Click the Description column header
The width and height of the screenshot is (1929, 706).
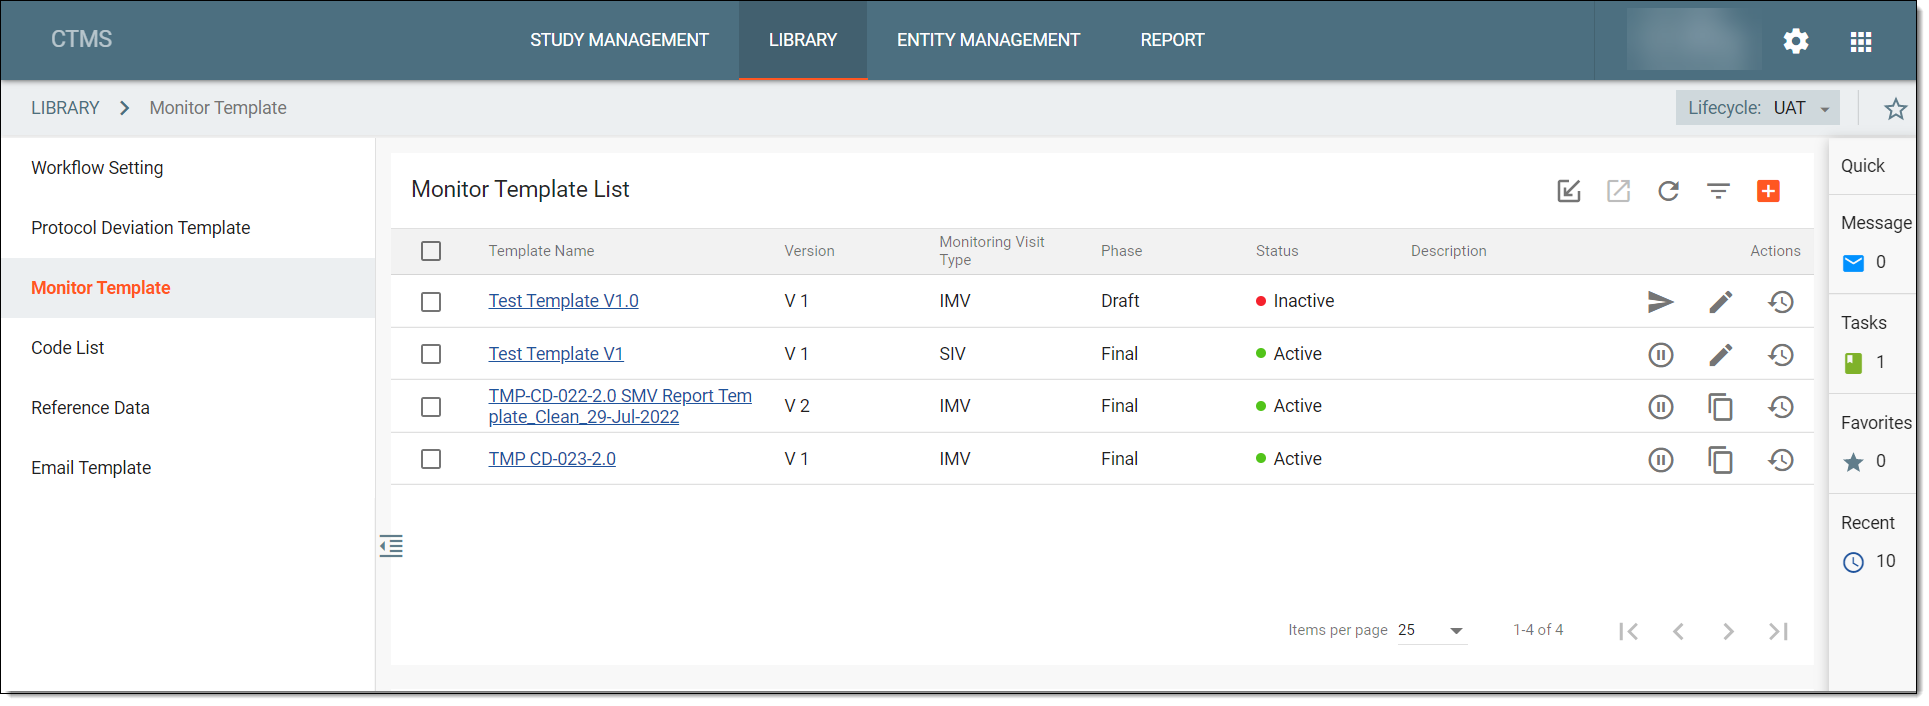(1448, 251)
